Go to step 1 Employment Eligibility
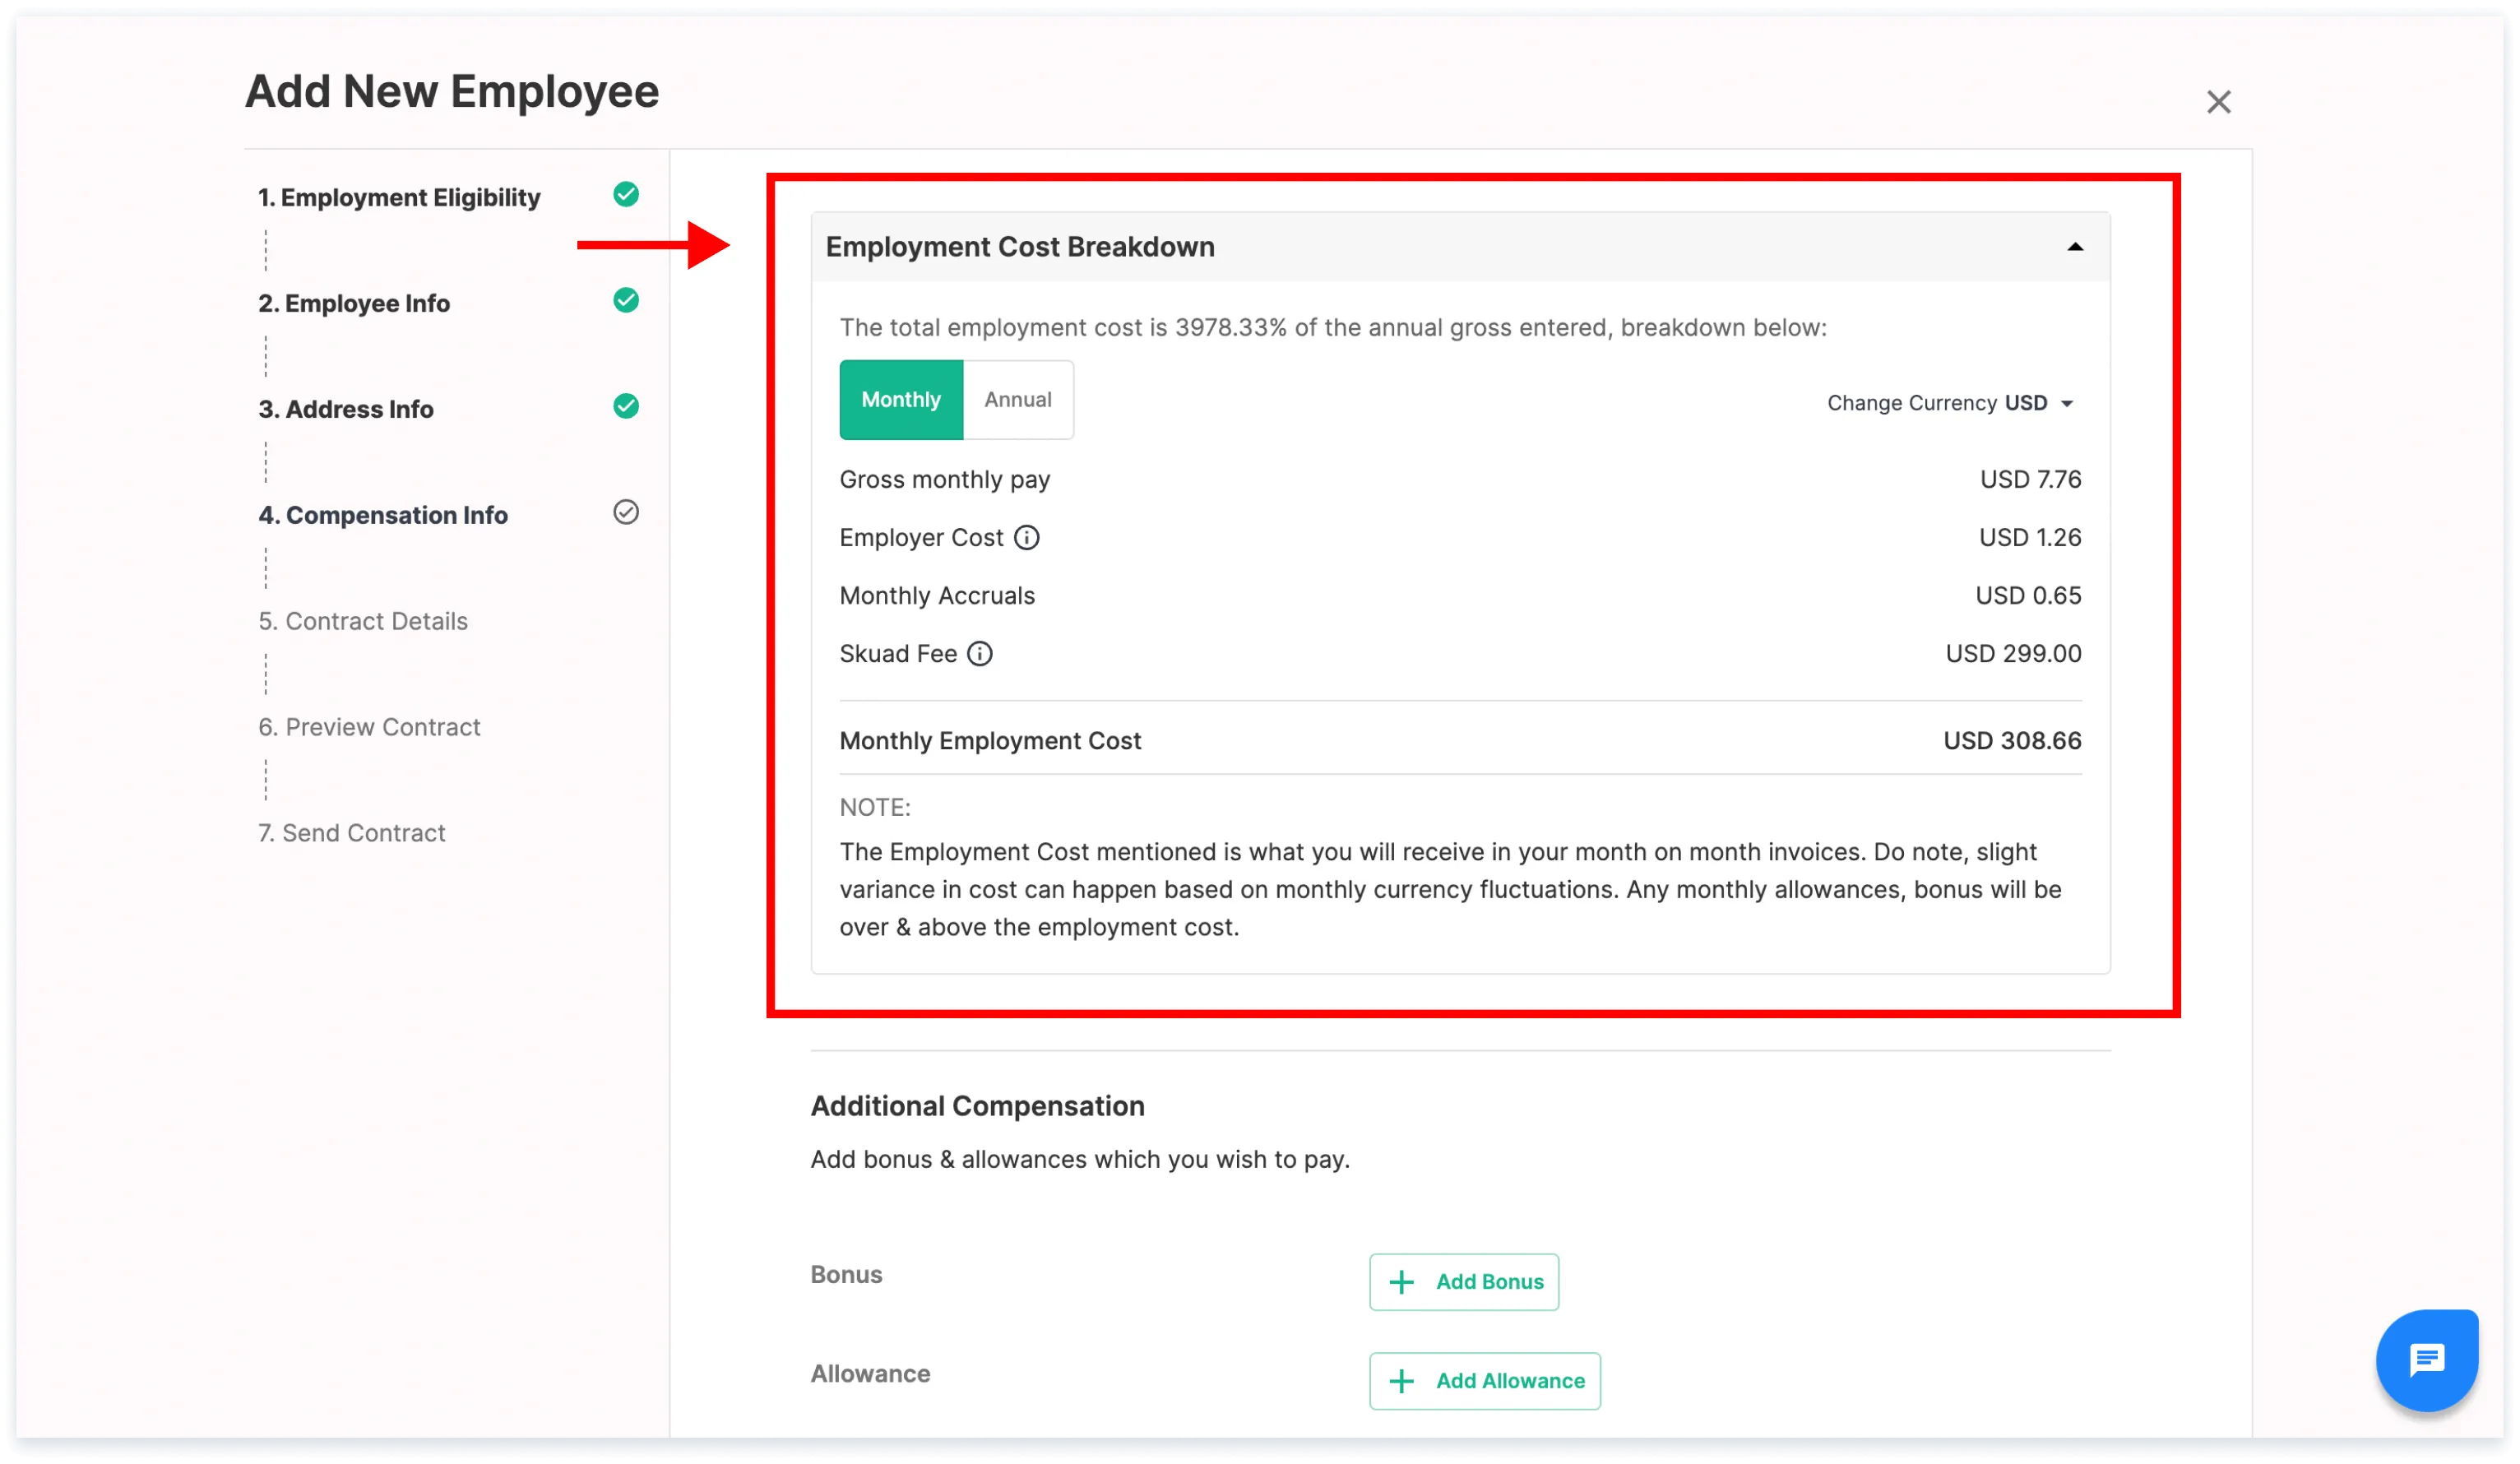The image size is (2520, 1464). click(399, 197)
